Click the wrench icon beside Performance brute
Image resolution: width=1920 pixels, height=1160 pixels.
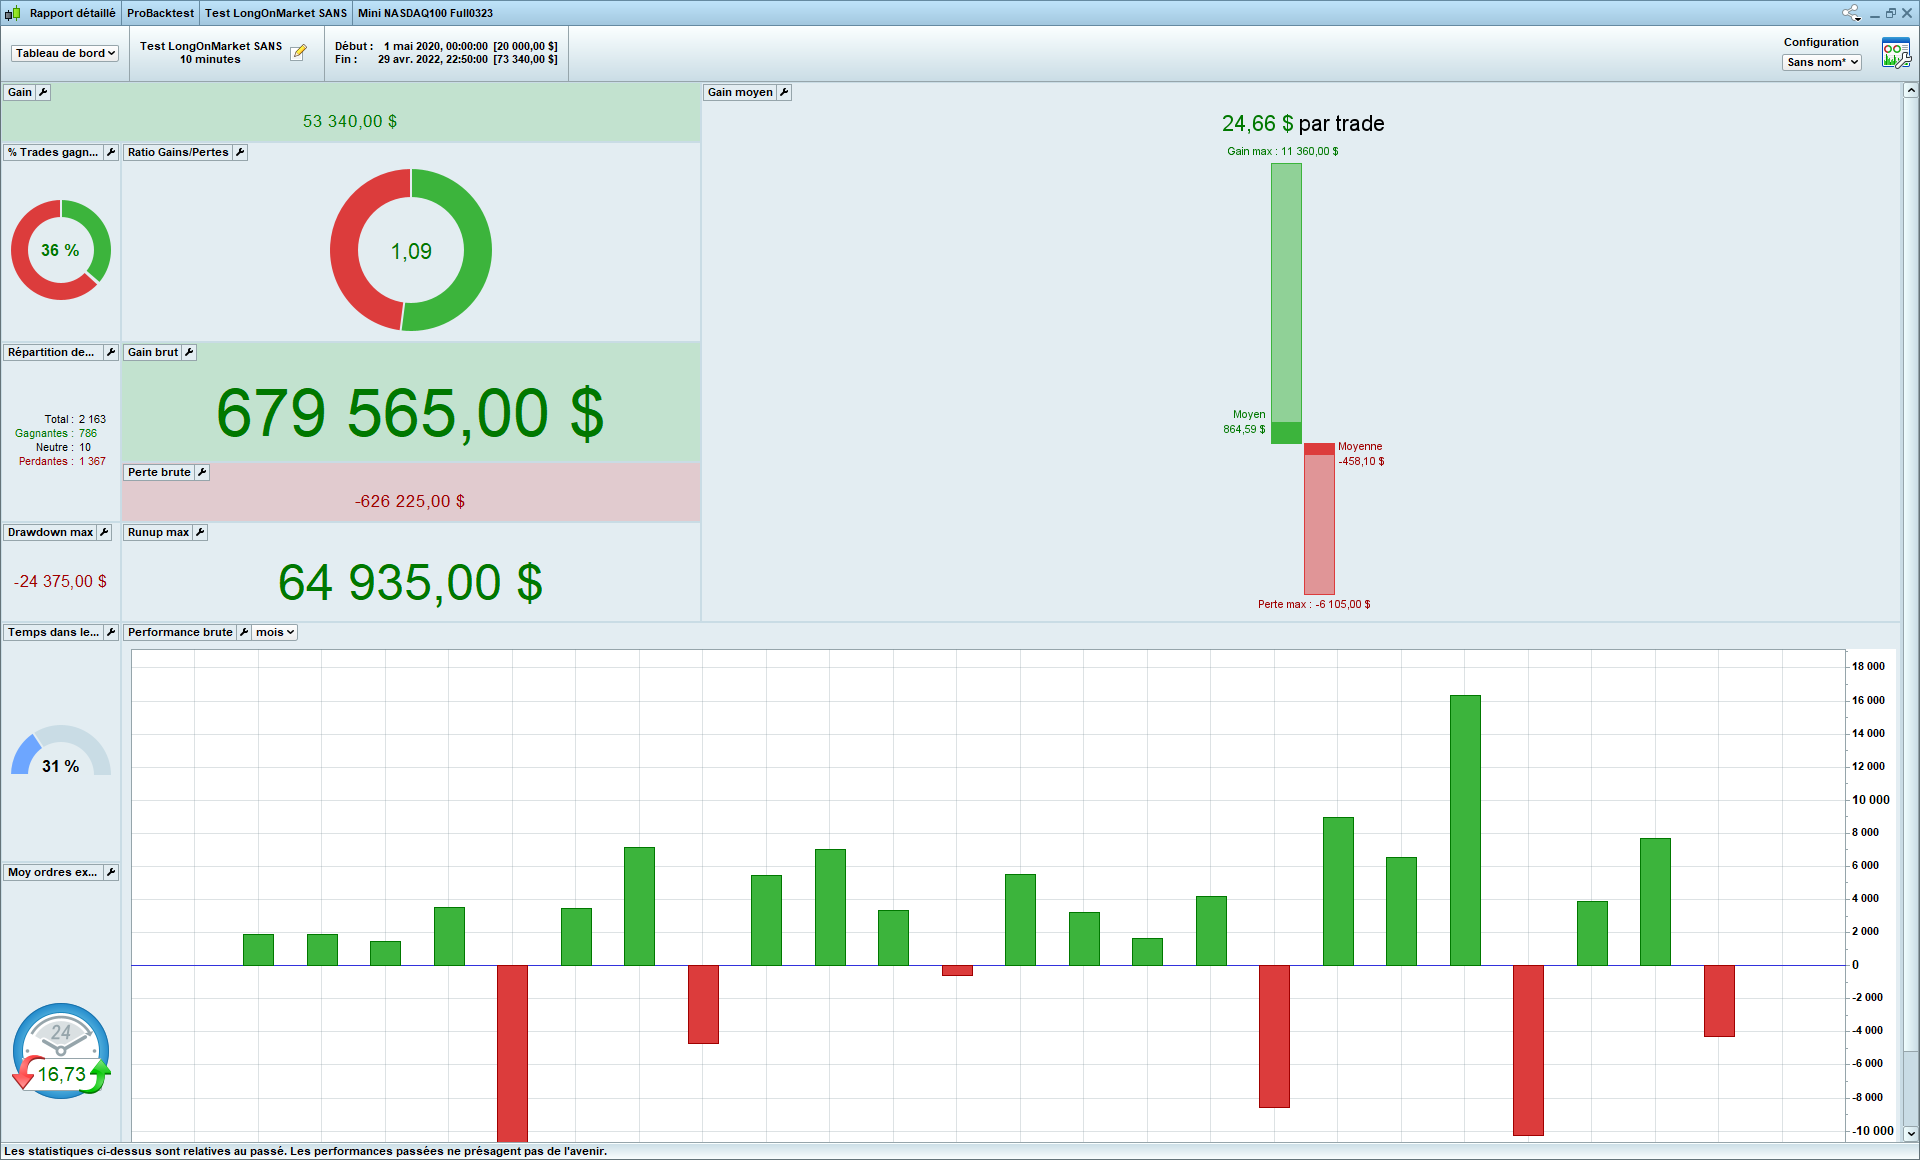click(244, 632)
